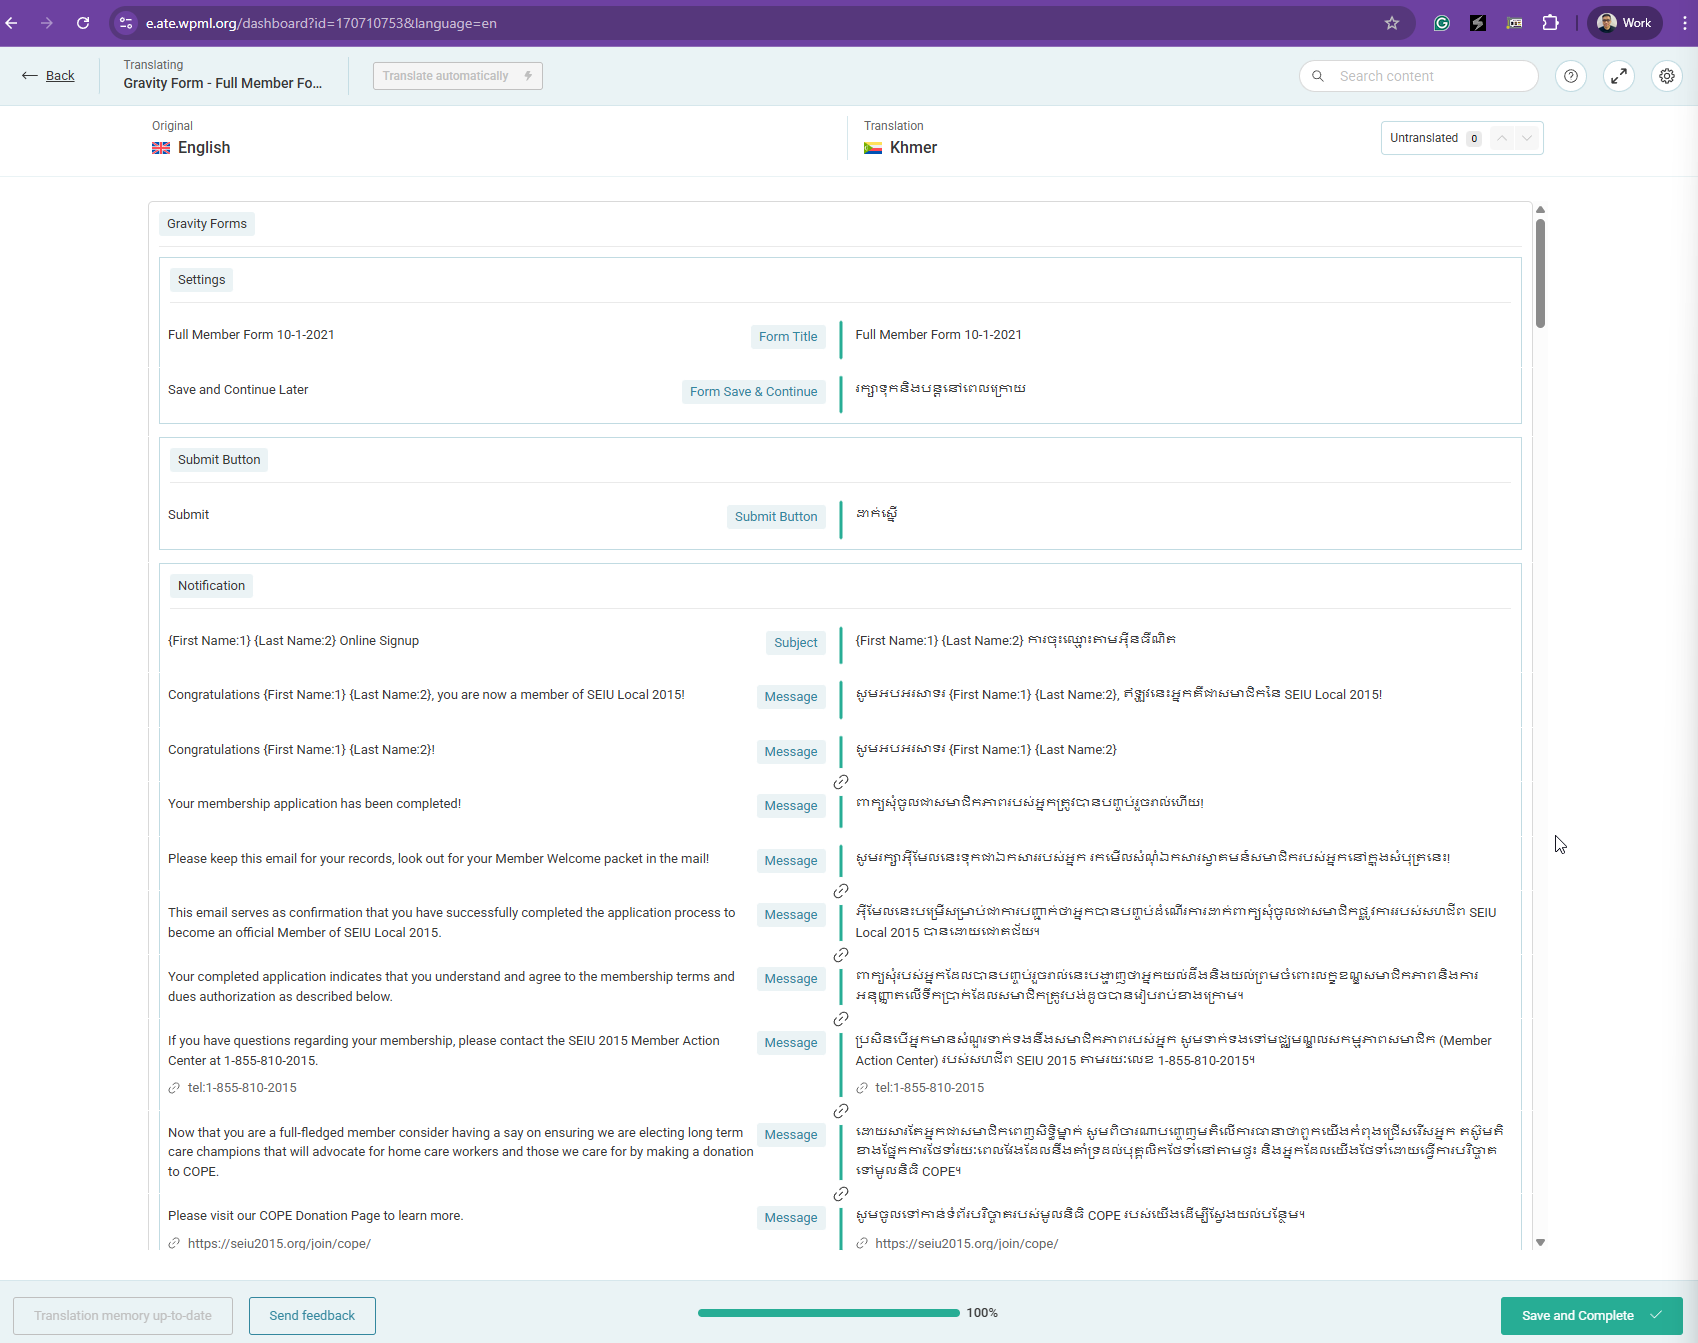Open editor settings gear icon
The width and height of the screenshot is (1698, 1343).
coord(1667,76)
